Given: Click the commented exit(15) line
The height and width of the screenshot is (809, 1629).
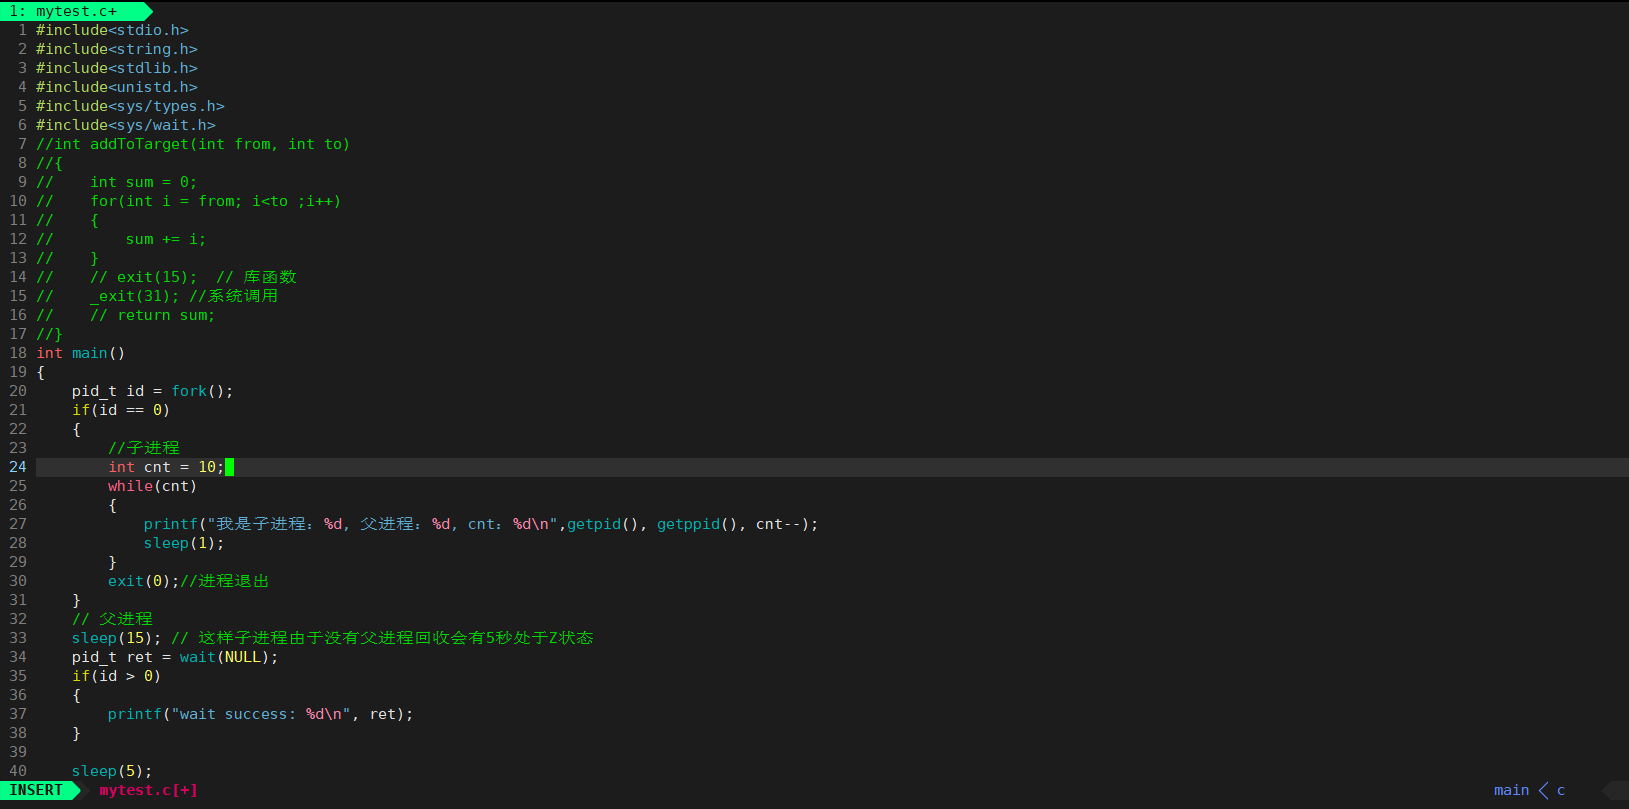Looking at the screenshot, I should [166, 277].
